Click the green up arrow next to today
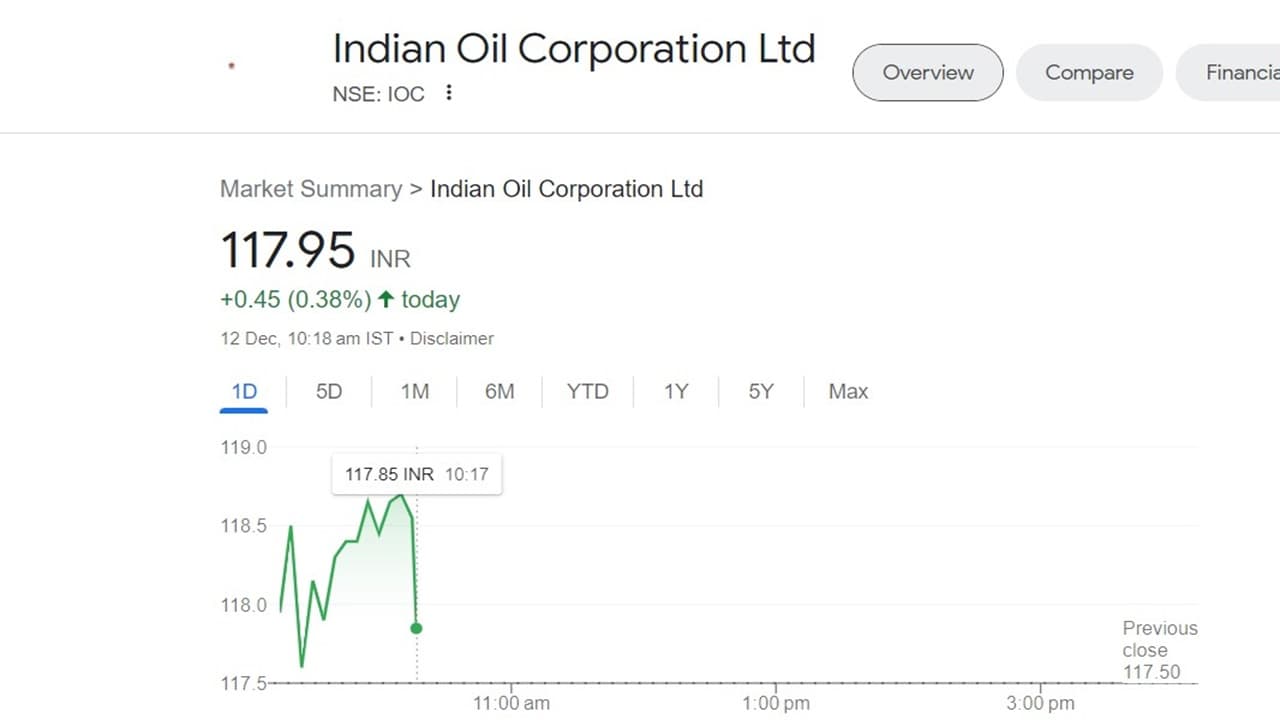The image size is (1280, 720). click(386, 299)
